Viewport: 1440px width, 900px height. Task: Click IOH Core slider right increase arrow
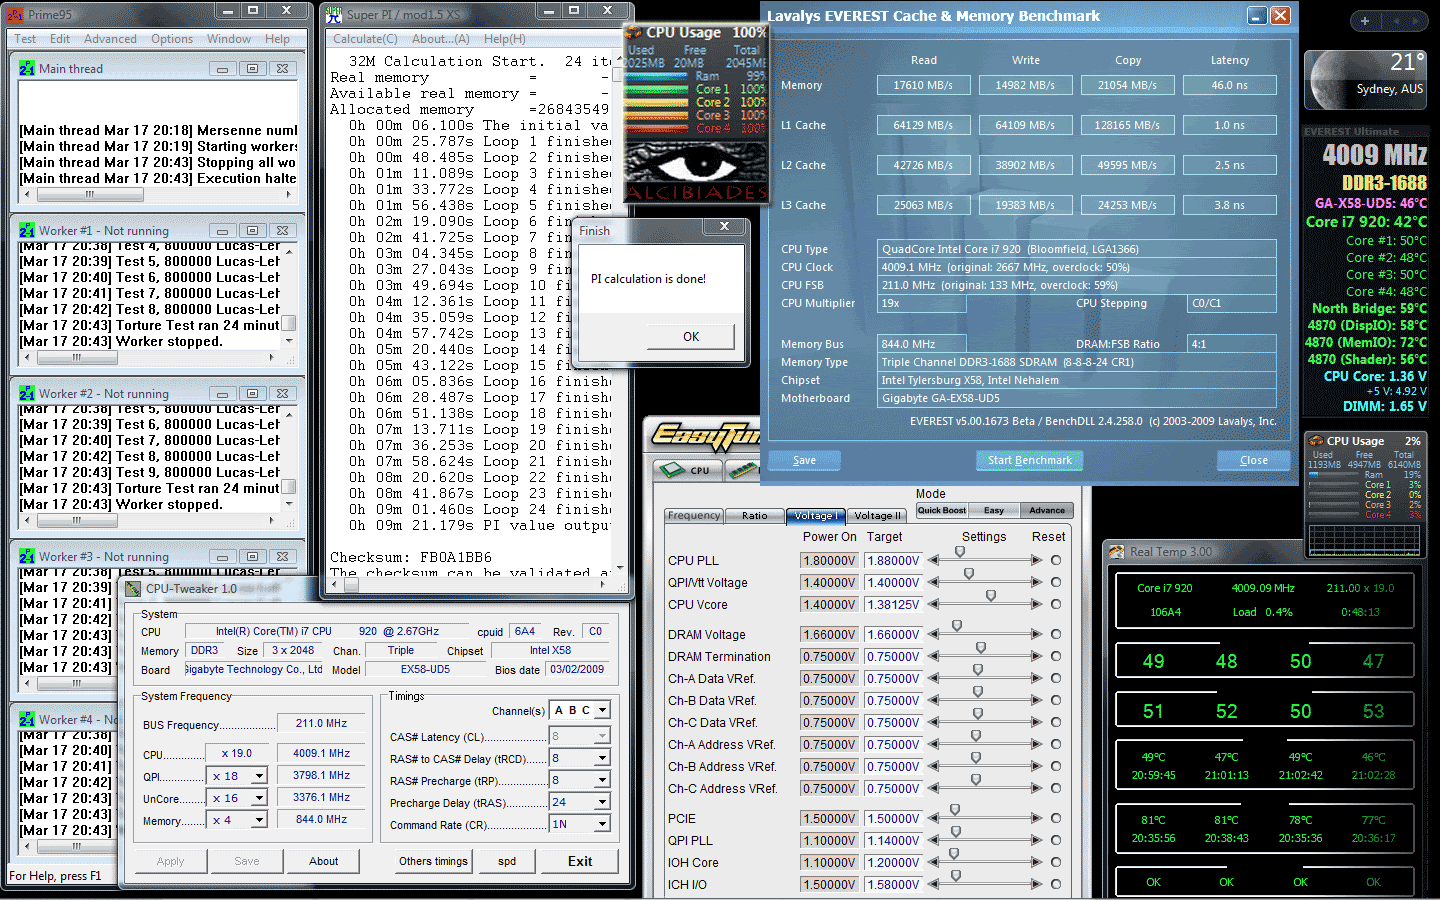point(1037,862)
